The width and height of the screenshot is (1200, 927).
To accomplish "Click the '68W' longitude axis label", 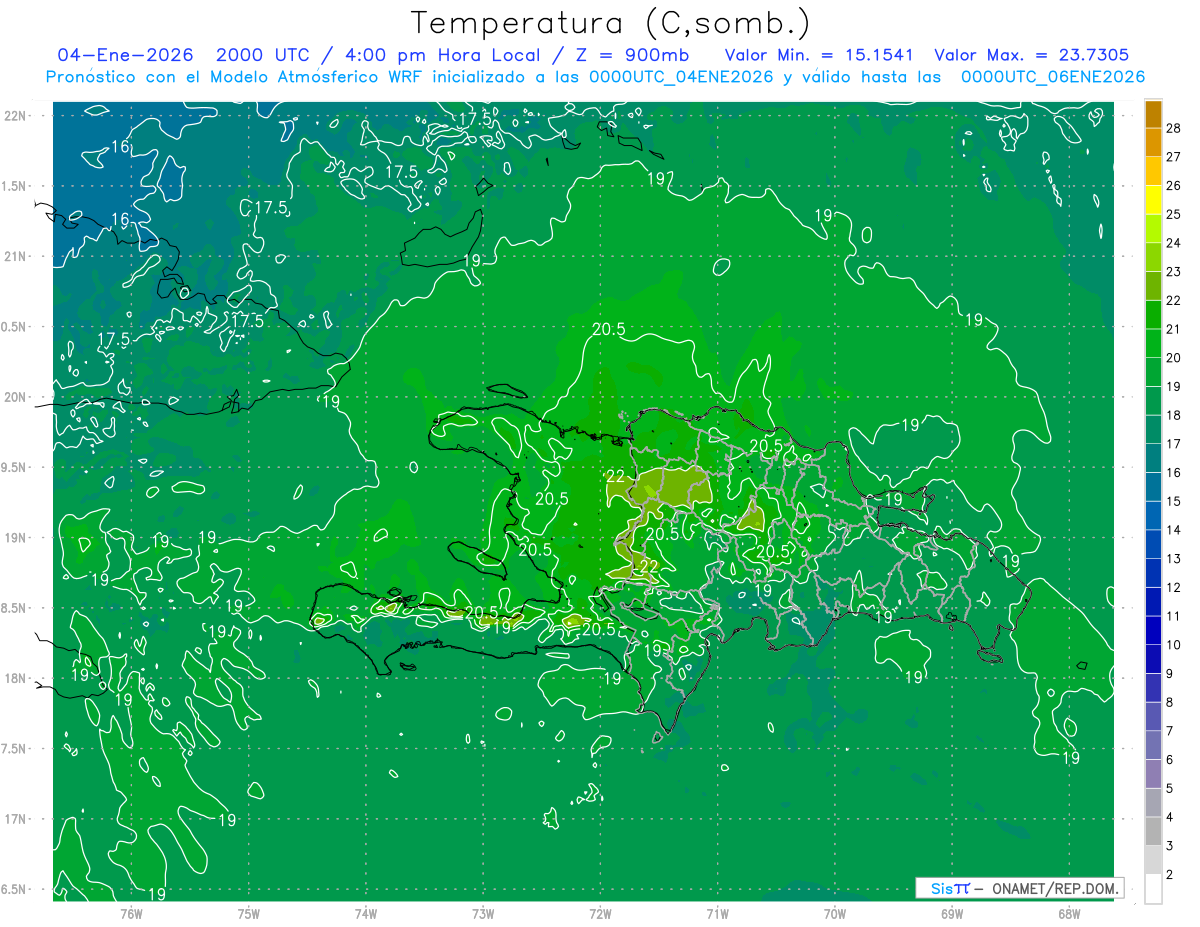I will click(x=1068, y=913).
